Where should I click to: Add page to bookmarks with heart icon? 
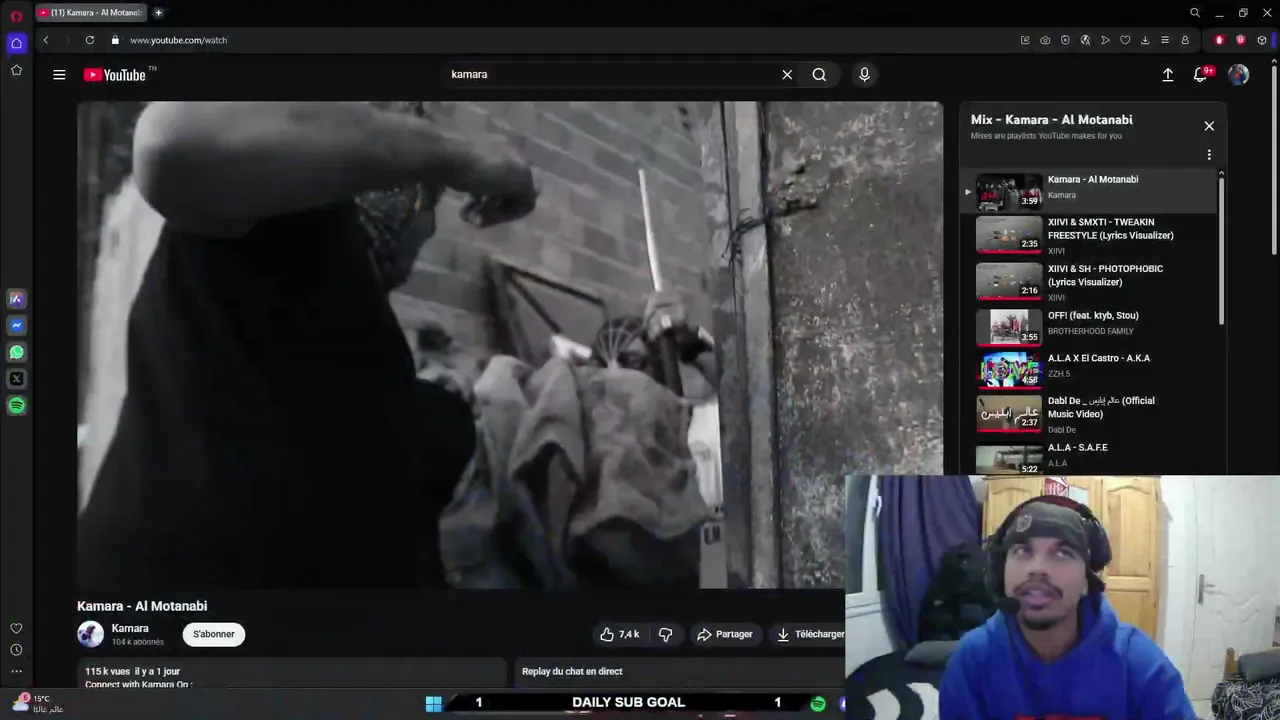(x=1125, y=40)
